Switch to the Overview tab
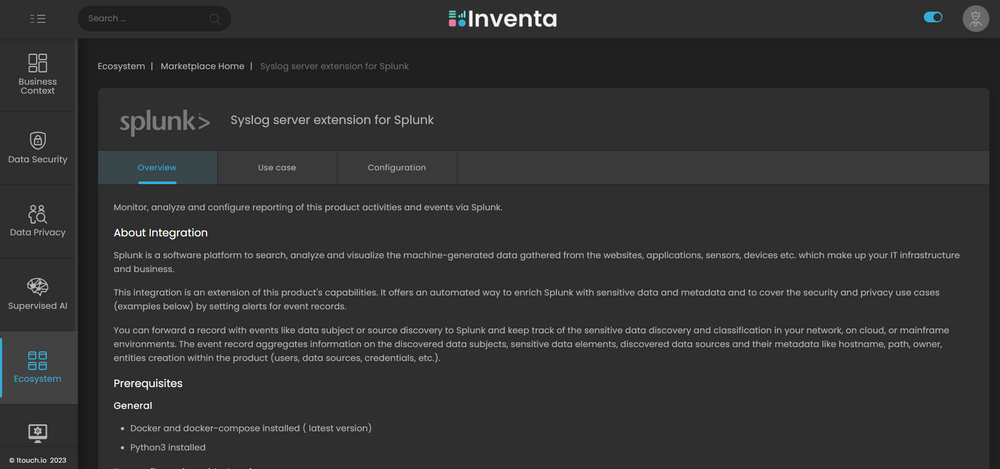1000x469 pixels. click(158, 168)
